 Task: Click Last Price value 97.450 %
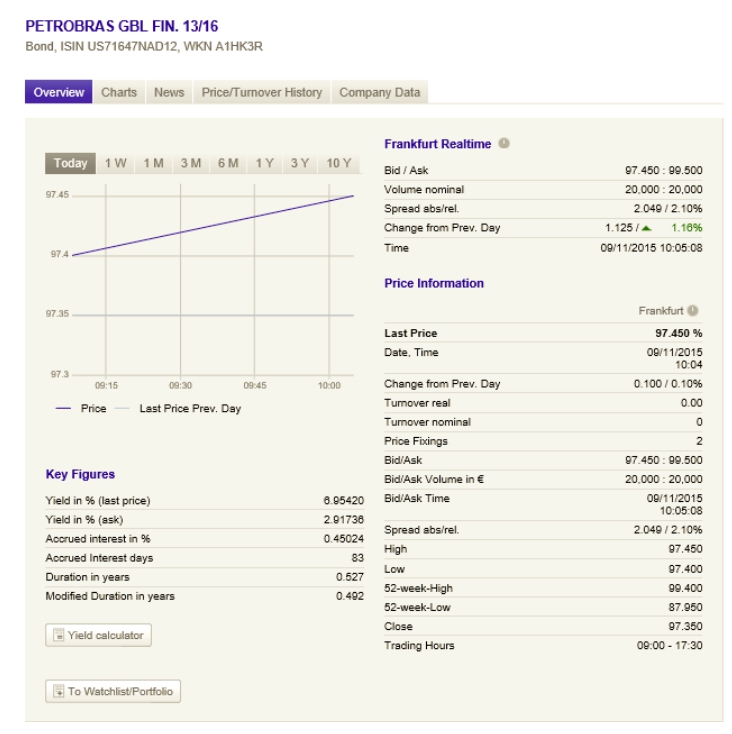coord(679,333)
